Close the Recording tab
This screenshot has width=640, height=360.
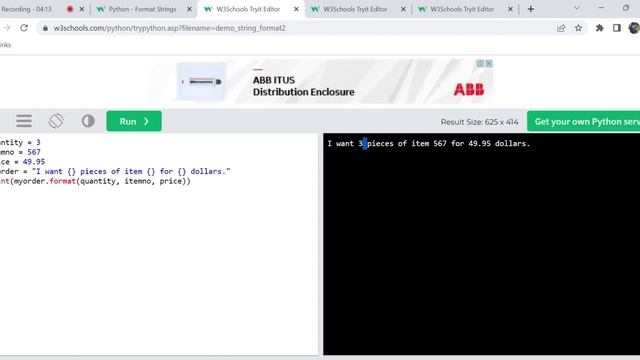tap(82, 9)
